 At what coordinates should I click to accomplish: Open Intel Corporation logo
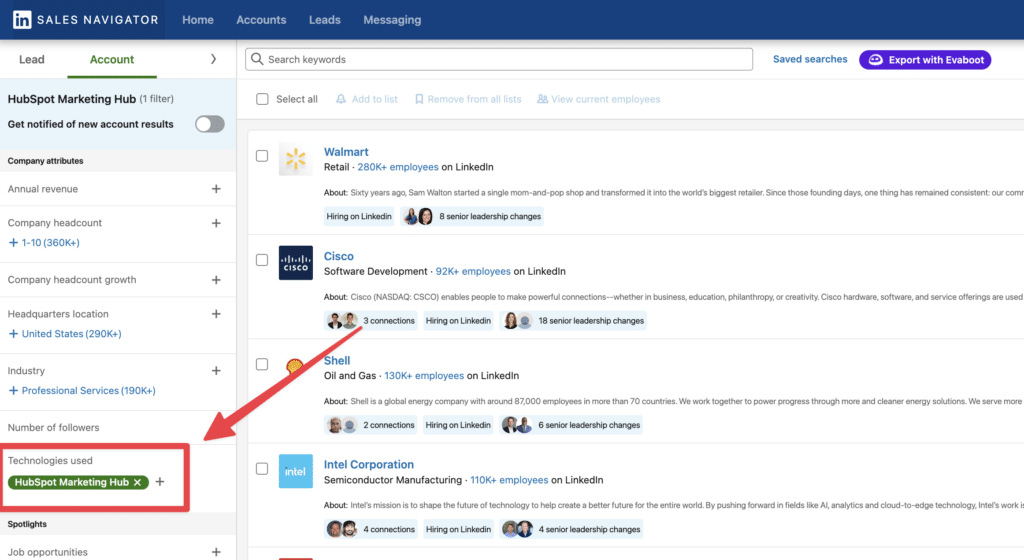[296, 471]
